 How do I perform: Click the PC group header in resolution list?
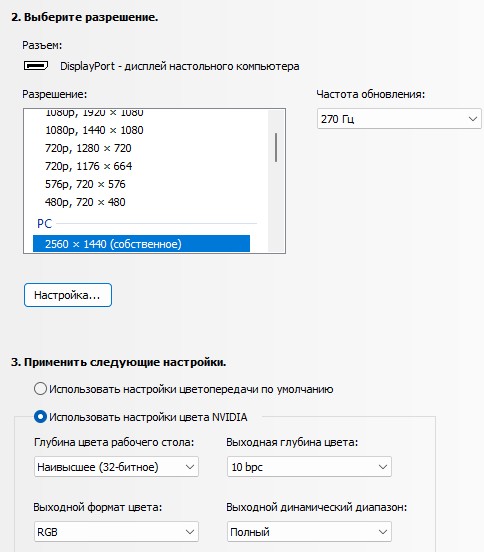click(x=44, y=224)
